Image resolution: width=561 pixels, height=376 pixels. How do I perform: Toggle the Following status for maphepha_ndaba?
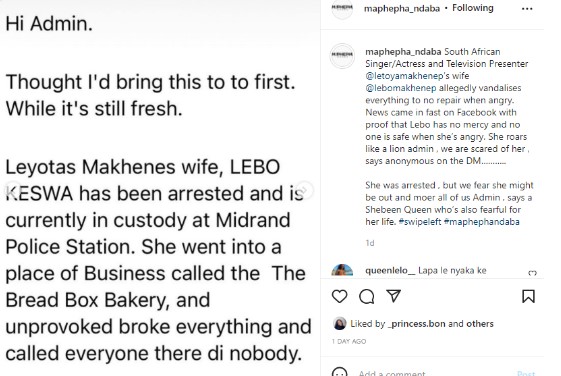[472, 8]
